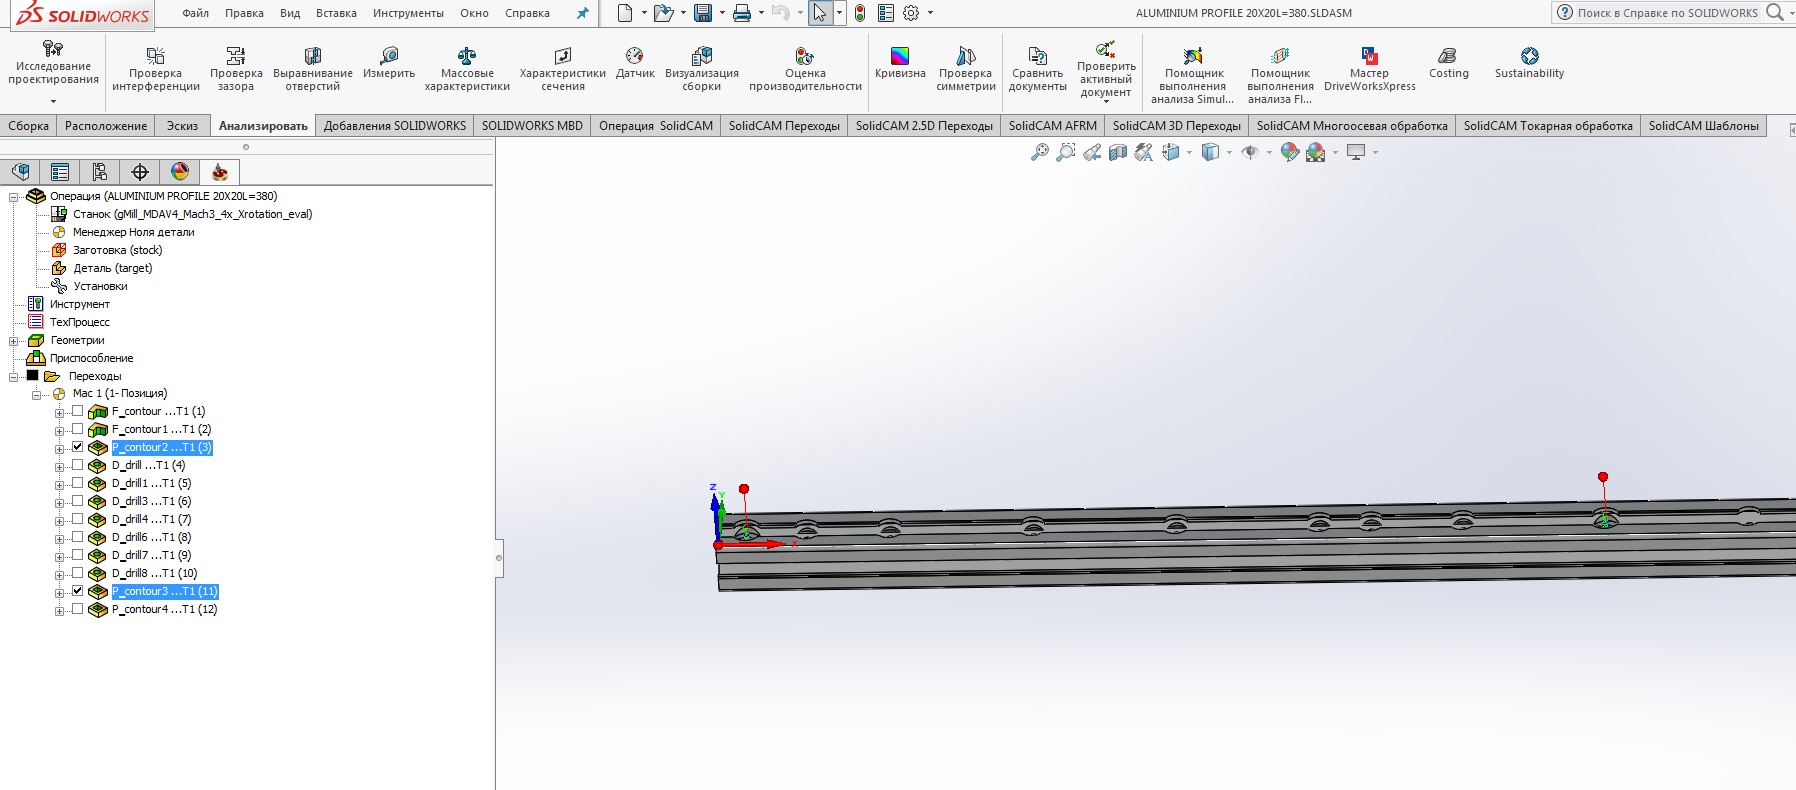The height and width of the screenshot is (790, 1796).
Task: Open the Interference Detection tool (Проверка интерференции)
Action: pyautogui.click(x=155, y=68)
